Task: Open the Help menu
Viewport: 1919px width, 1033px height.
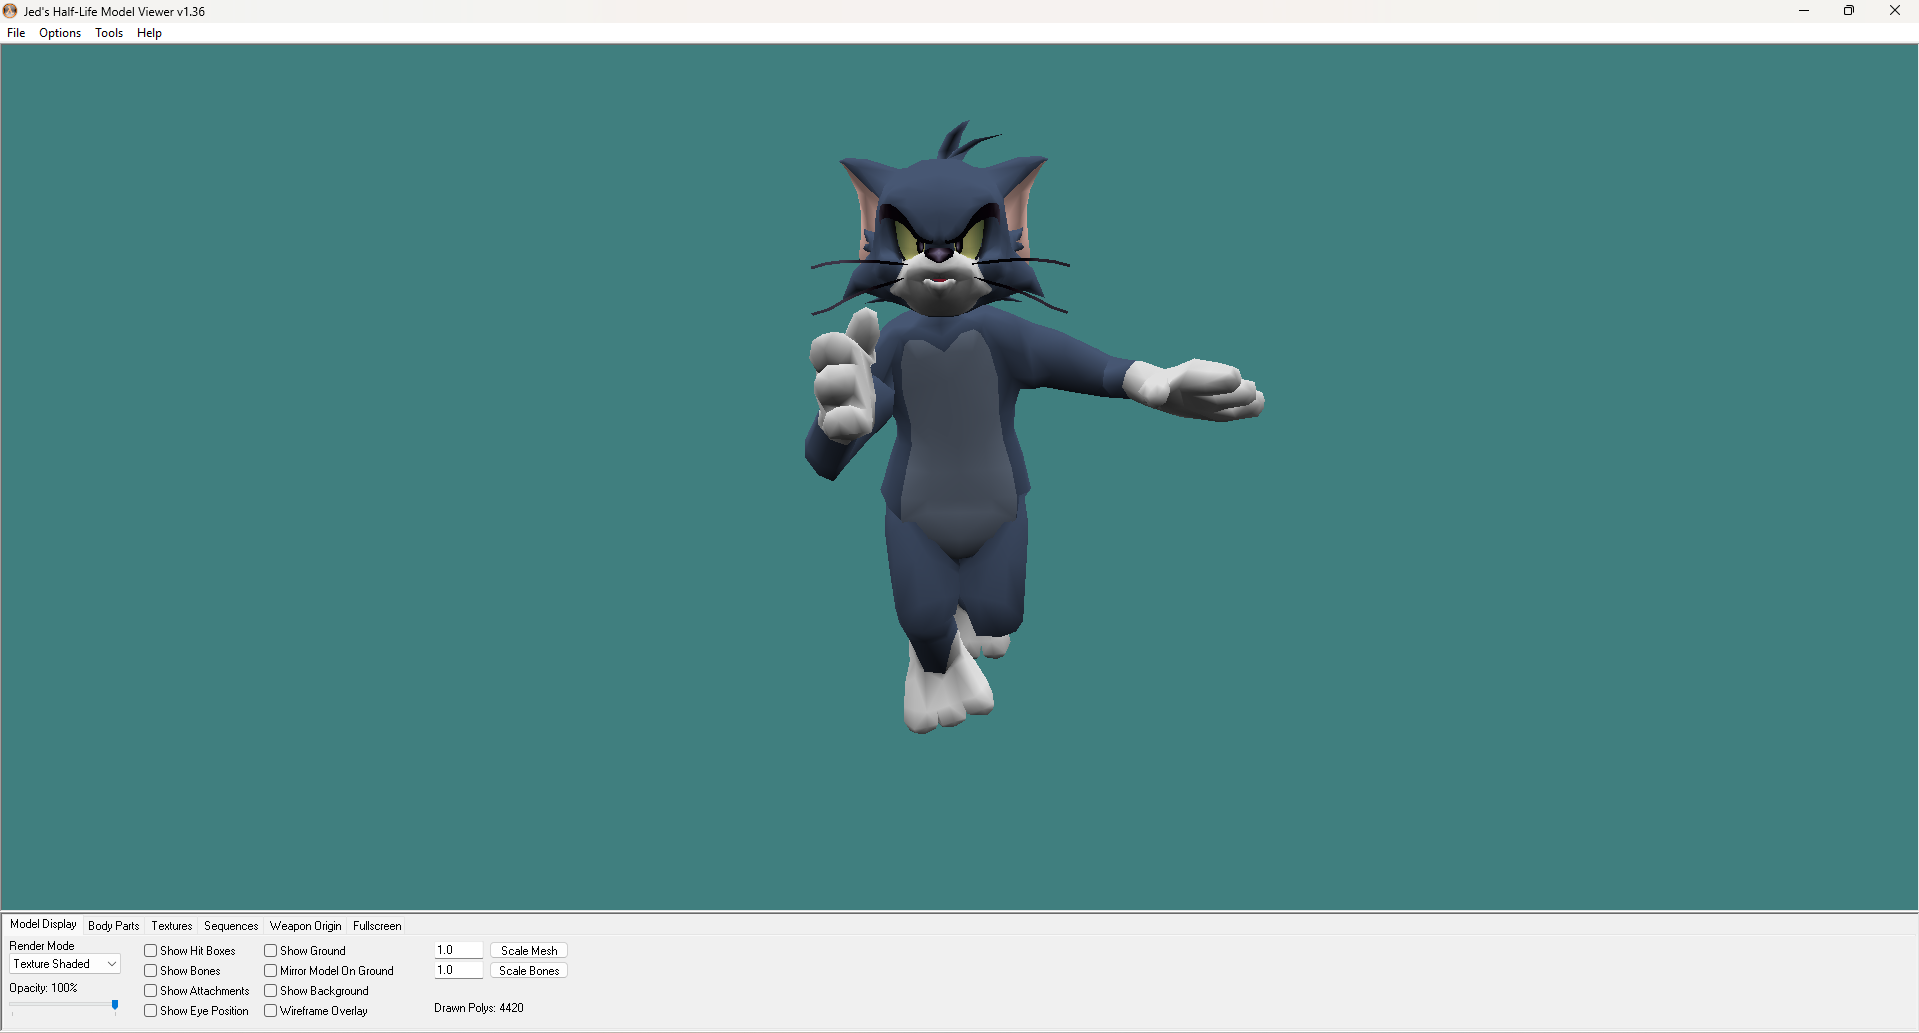Action: coord(149,33)
